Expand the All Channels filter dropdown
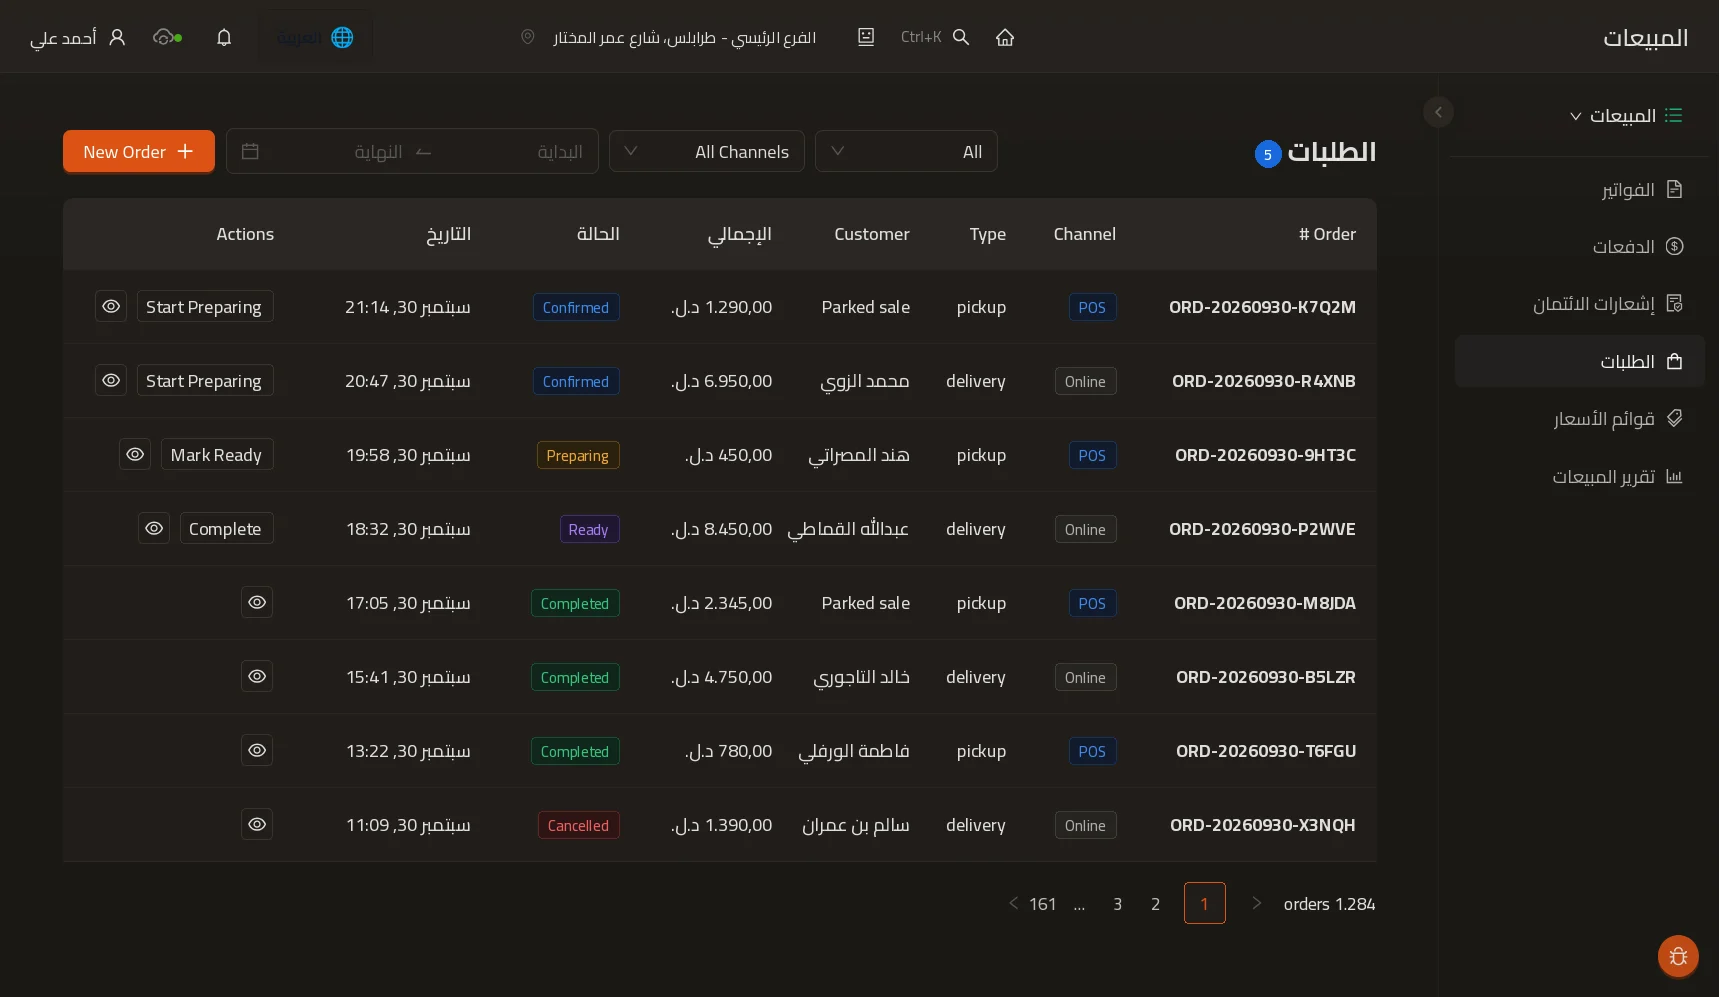 click(707, 151)
